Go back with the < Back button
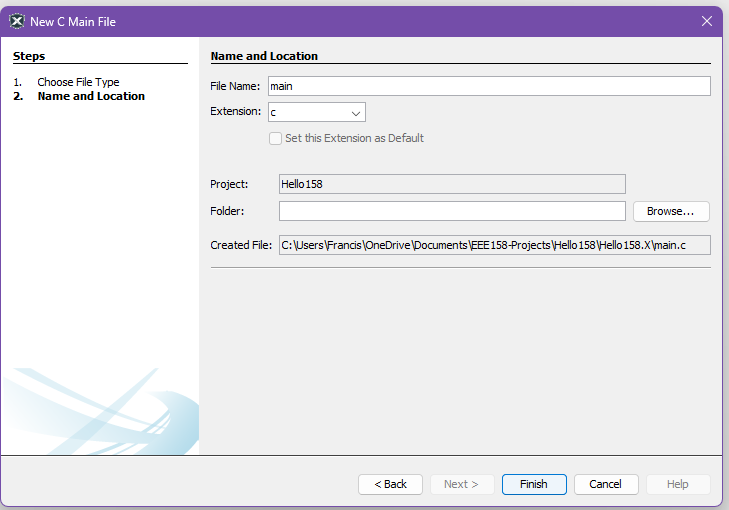The image size is (729, 510). pos(390,484)
